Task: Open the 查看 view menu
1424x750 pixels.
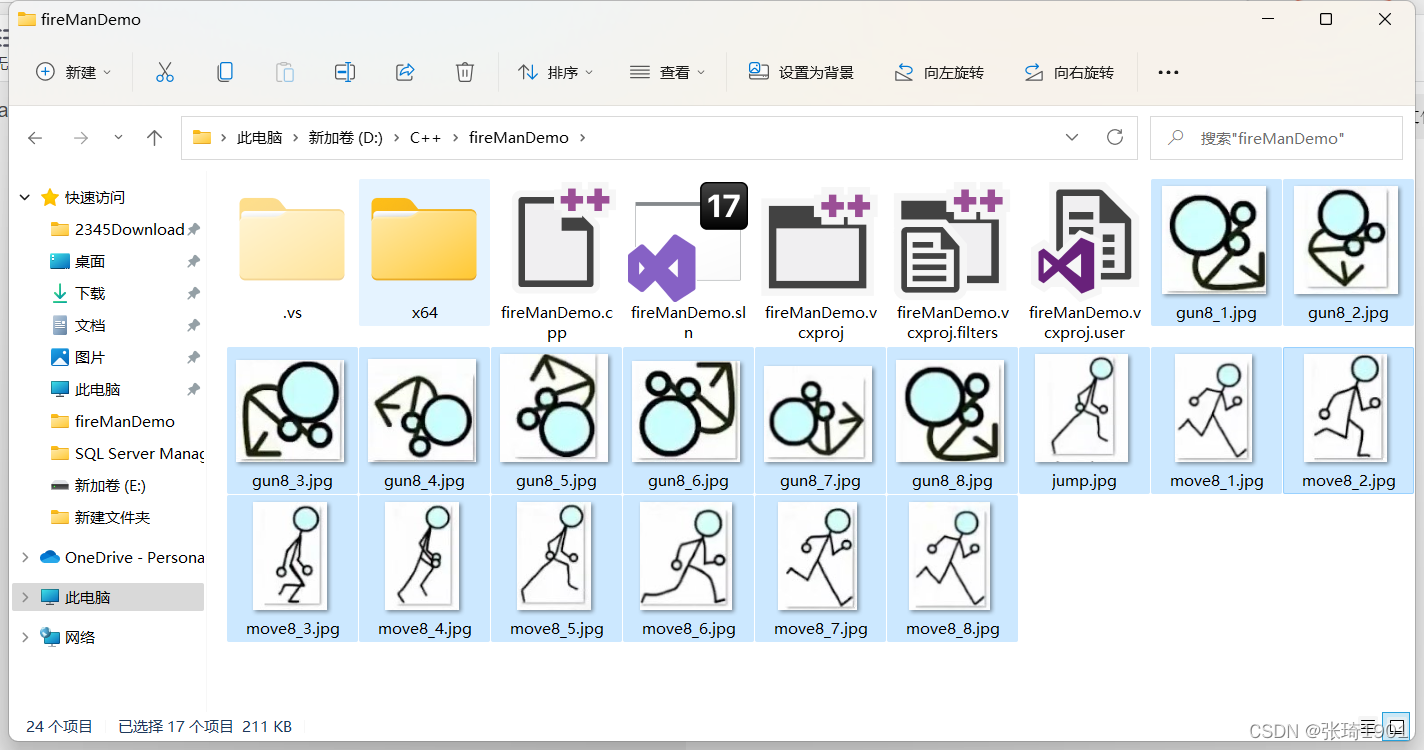Action: [668, 72]
